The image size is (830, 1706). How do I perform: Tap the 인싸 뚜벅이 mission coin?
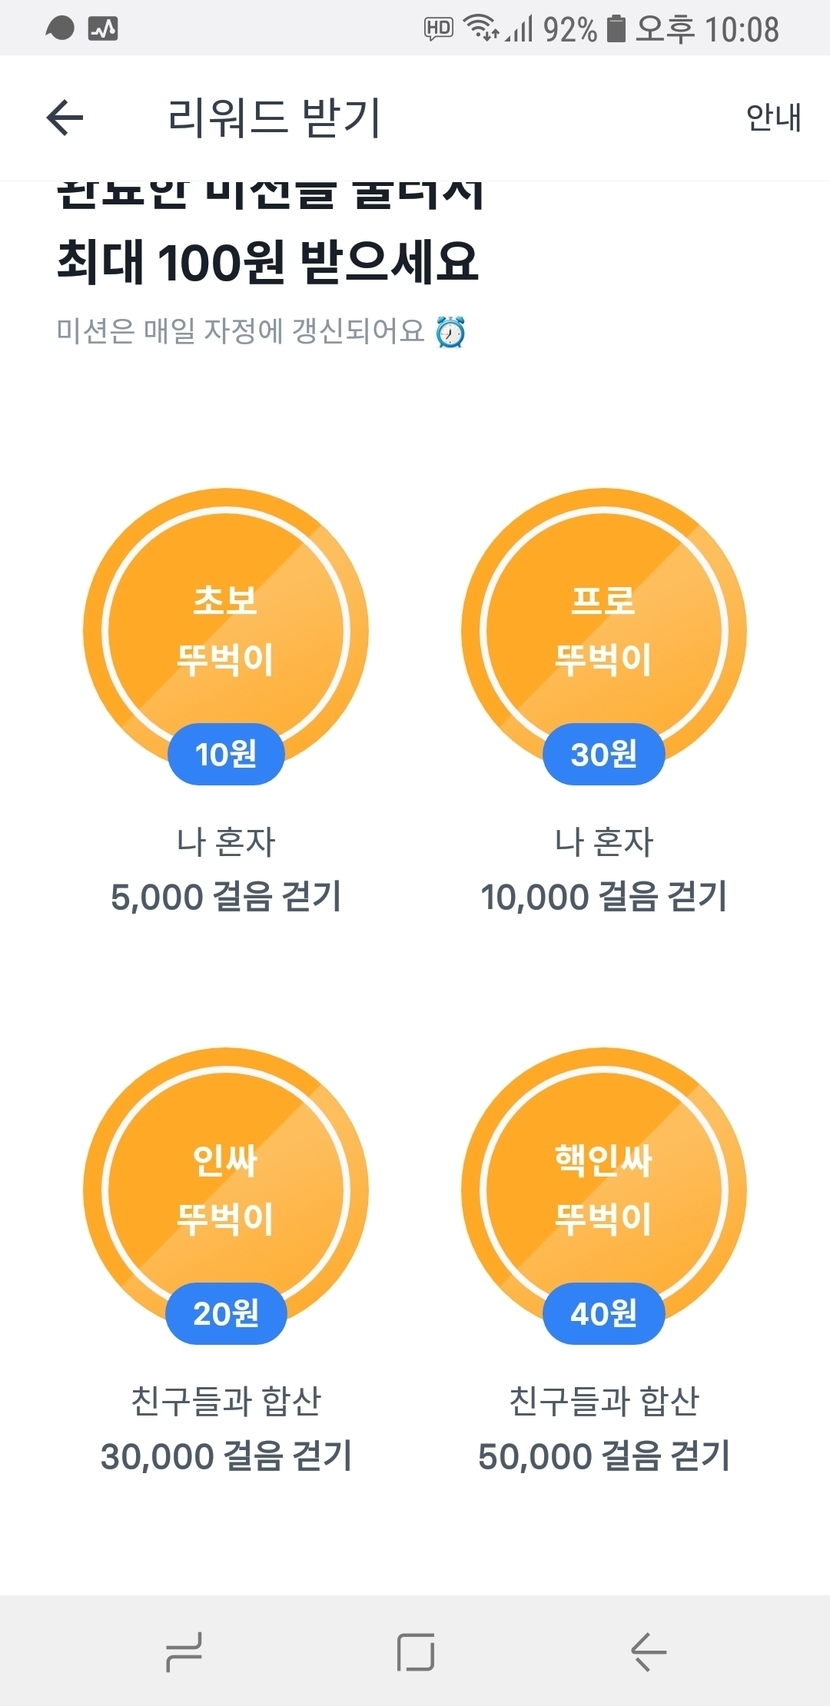click(x=226, y=1190)
